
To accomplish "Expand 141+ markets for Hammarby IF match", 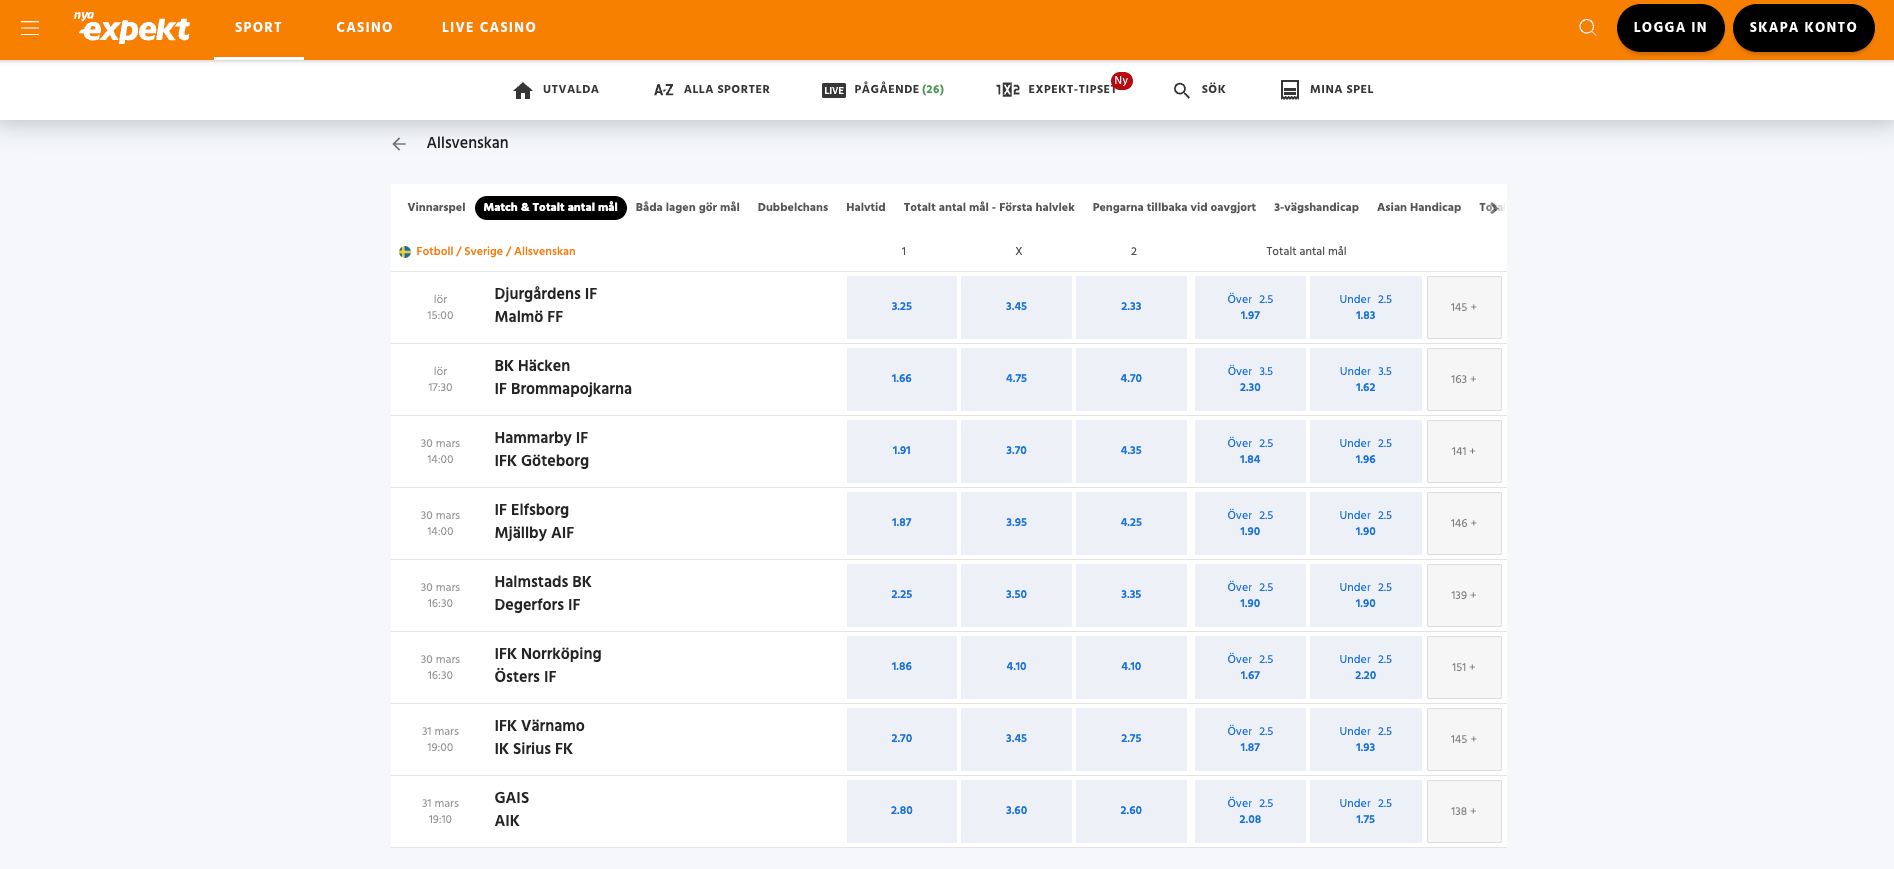I will [1464, 451].
